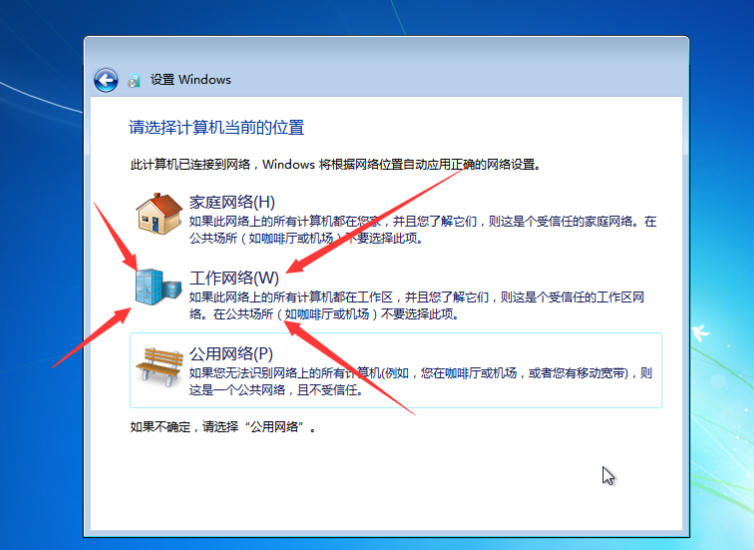
Task: Click the public network description text
Action: pos(420,381)
